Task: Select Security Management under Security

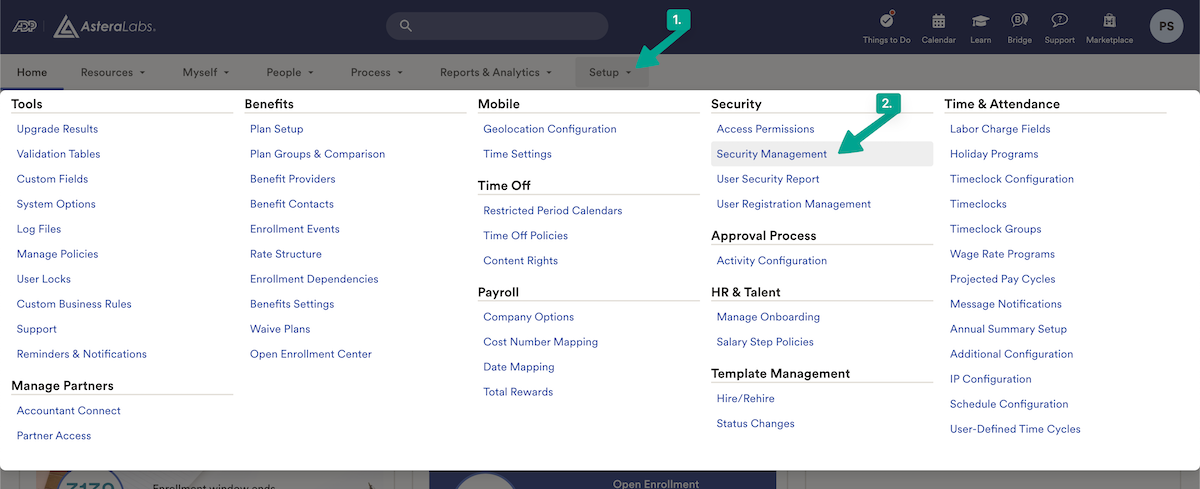Action: pos(771,154)
